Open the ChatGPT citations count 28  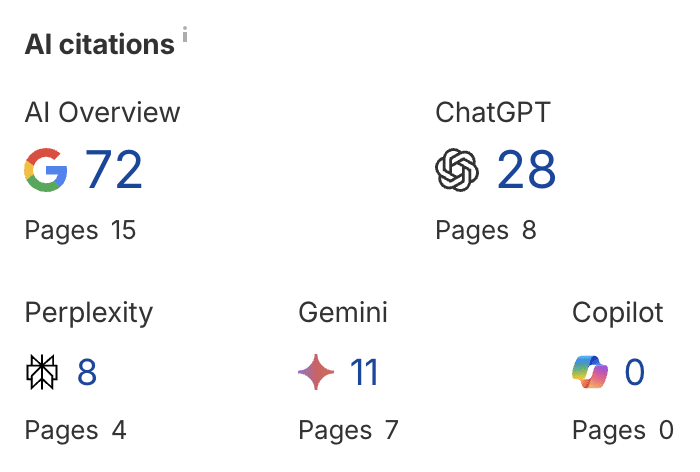(526, 170)
